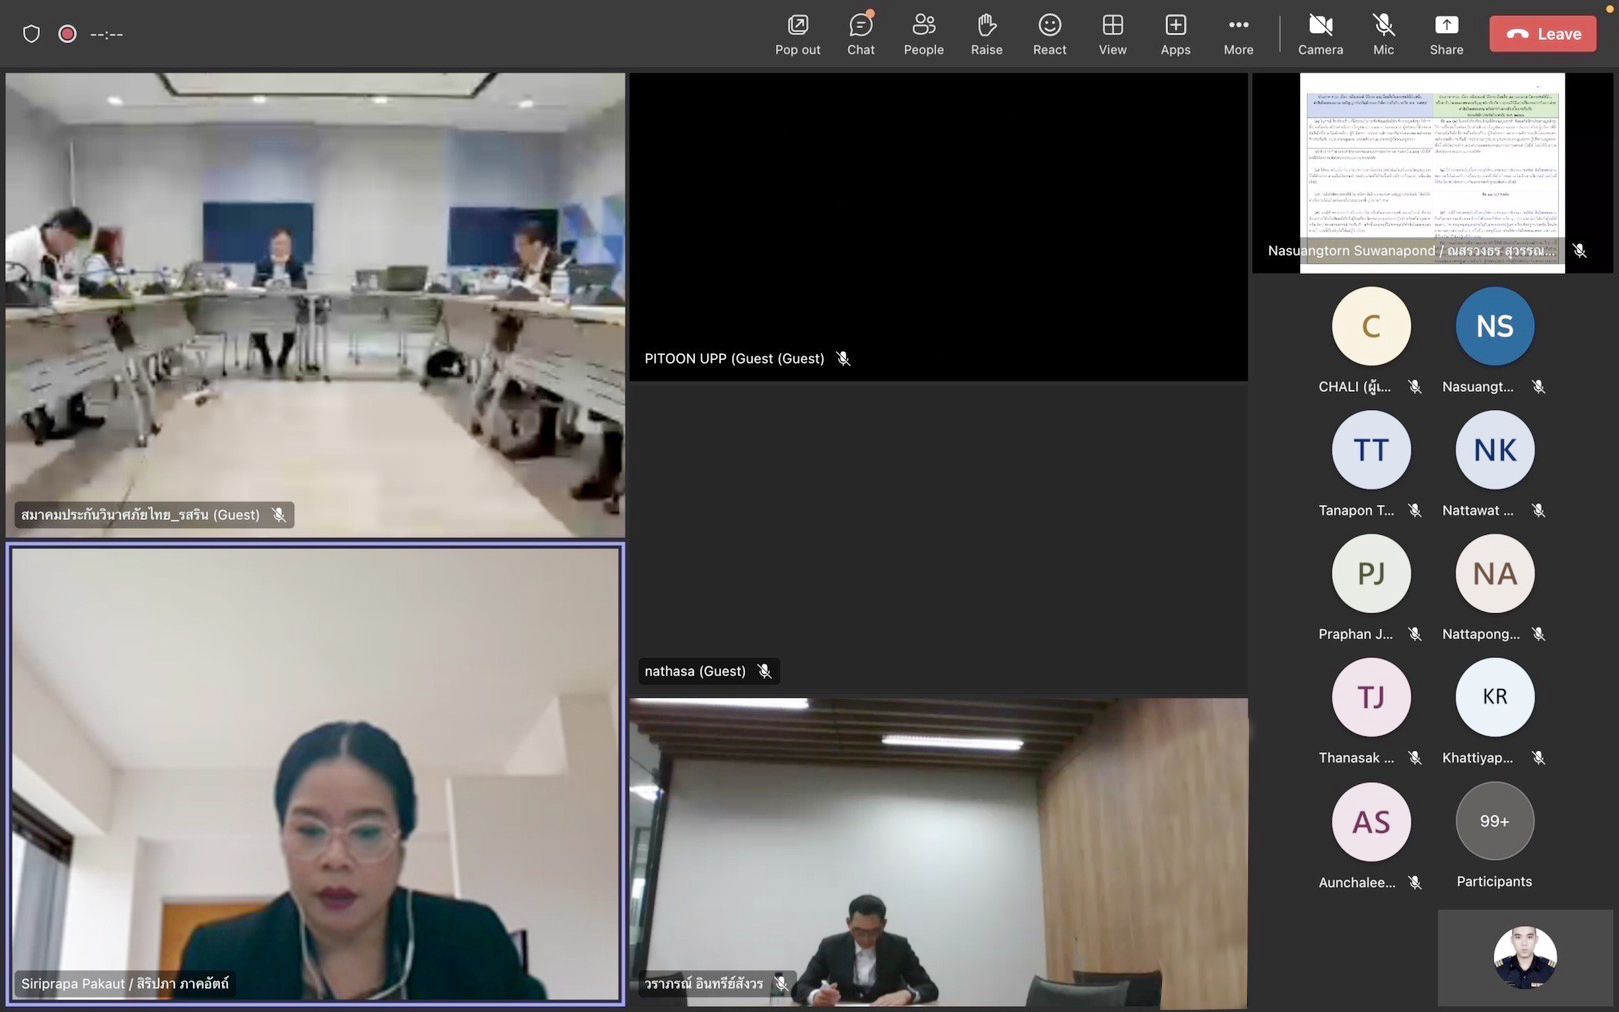1619x1012 pixels.
Task: Open the React emoji picker
Action: [x=1049, y=34]
